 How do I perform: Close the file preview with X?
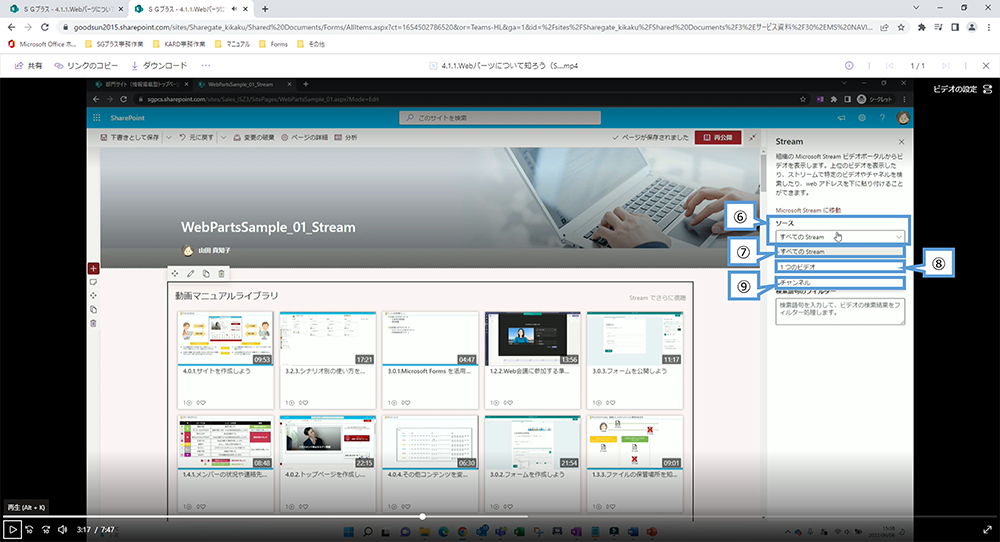click(986, 66)
